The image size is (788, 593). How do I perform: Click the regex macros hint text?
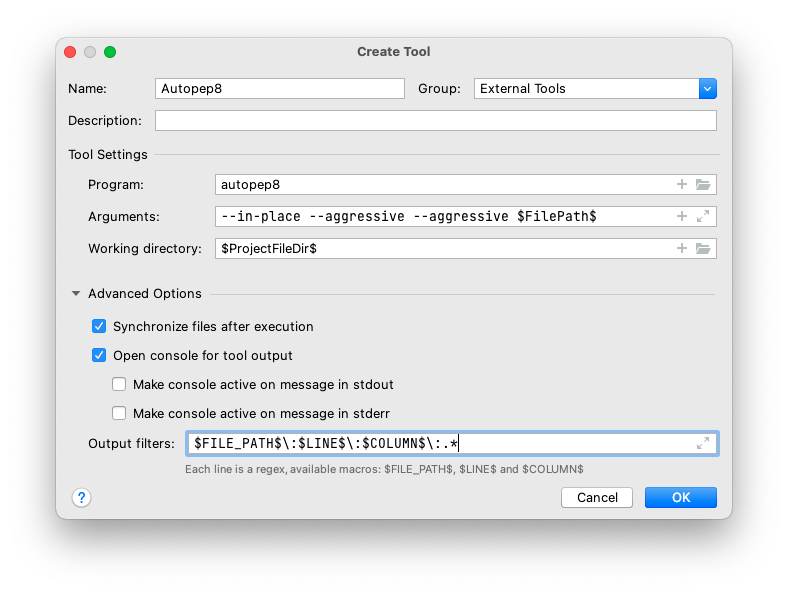pyautogui.click(x=384, y=469)
